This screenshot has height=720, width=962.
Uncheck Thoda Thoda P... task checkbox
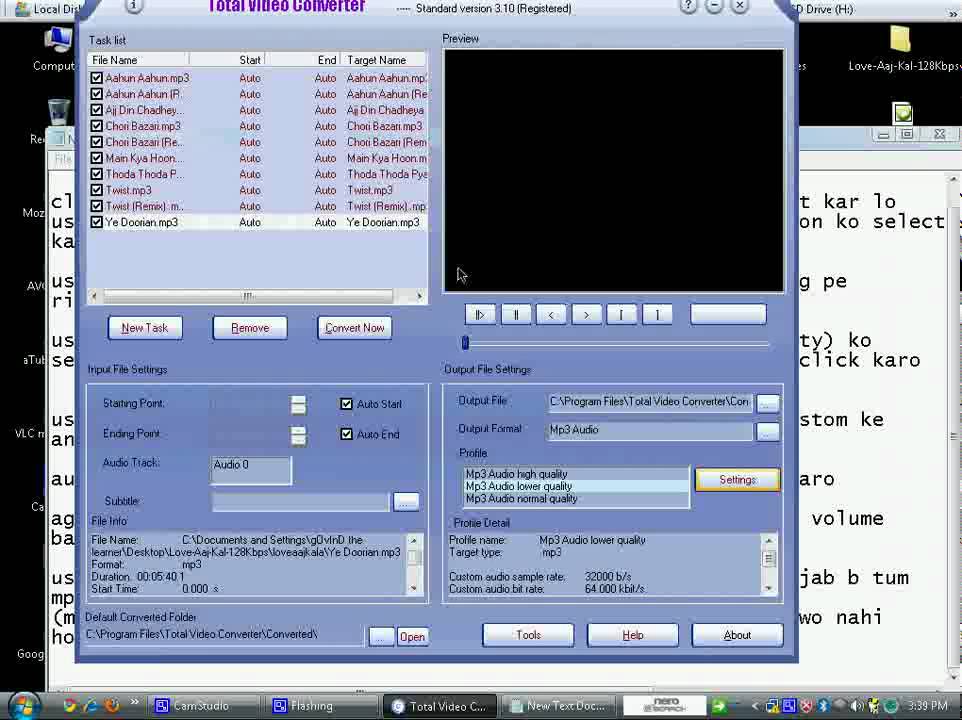point(96,174)
